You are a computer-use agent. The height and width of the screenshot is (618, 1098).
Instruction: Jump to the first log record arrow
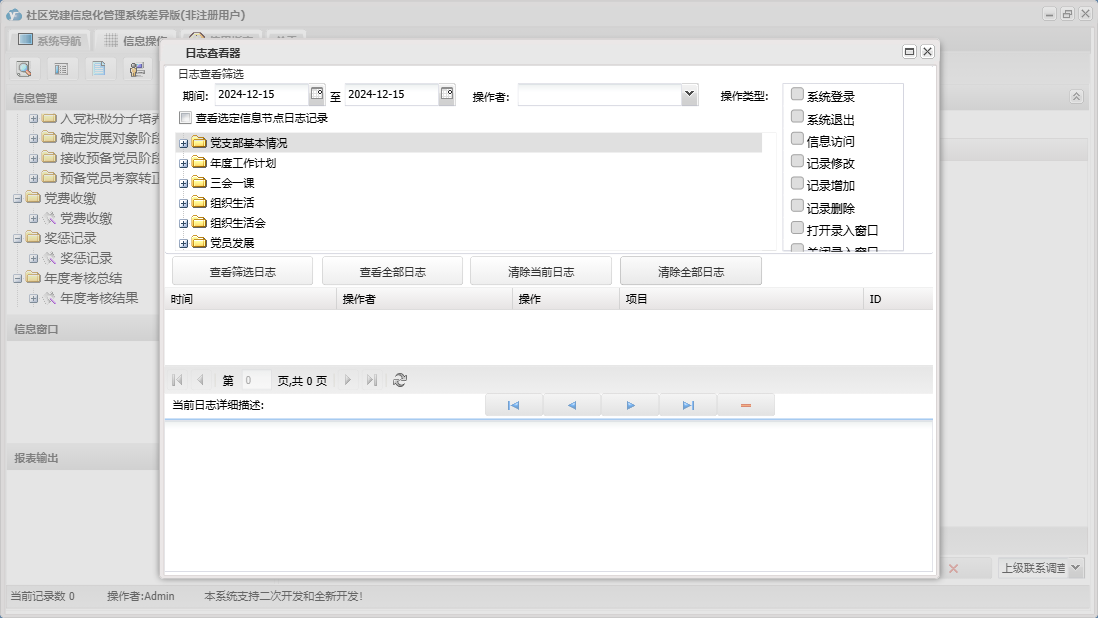click(x=513, y=405)
